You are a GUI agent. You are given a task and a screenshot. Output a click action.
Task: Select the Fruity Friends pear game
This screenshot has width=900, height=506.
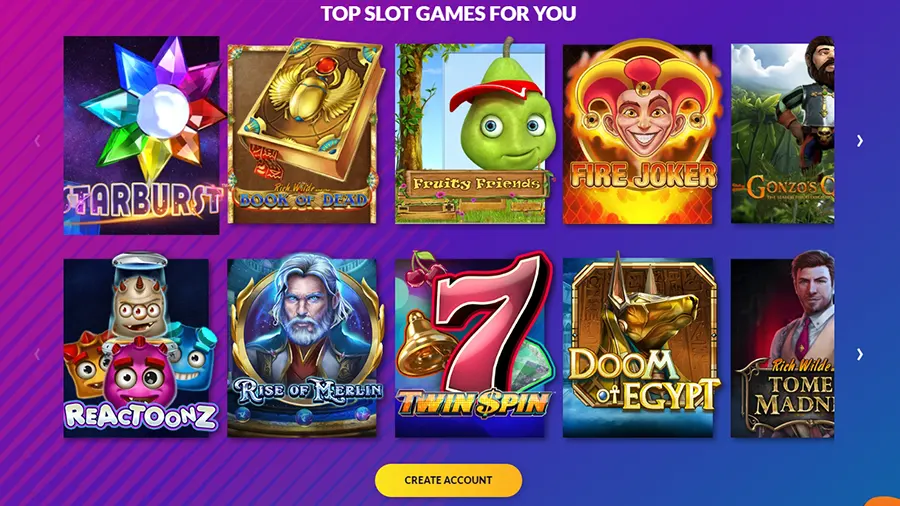tap(470, 131)
